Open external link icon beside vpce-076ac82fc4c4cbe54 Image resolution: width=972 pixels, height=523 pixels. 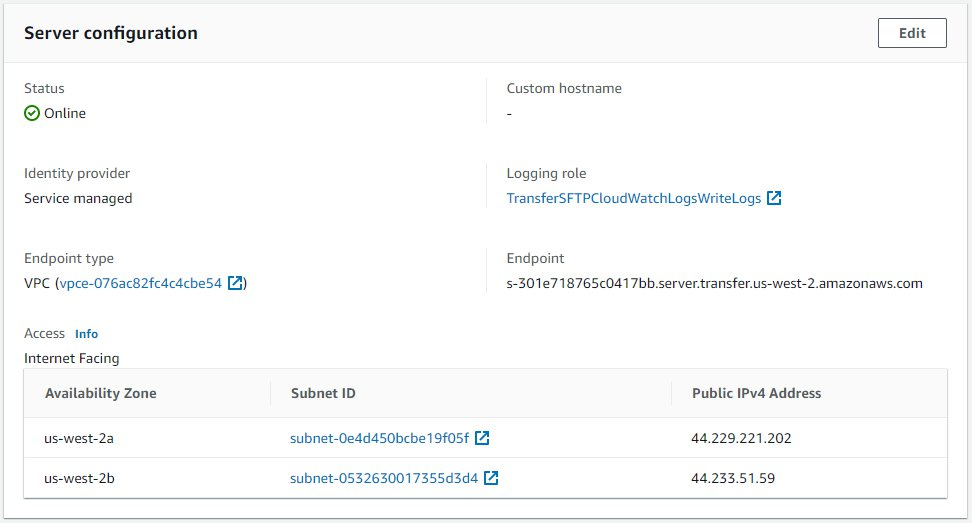click(235, 283)
